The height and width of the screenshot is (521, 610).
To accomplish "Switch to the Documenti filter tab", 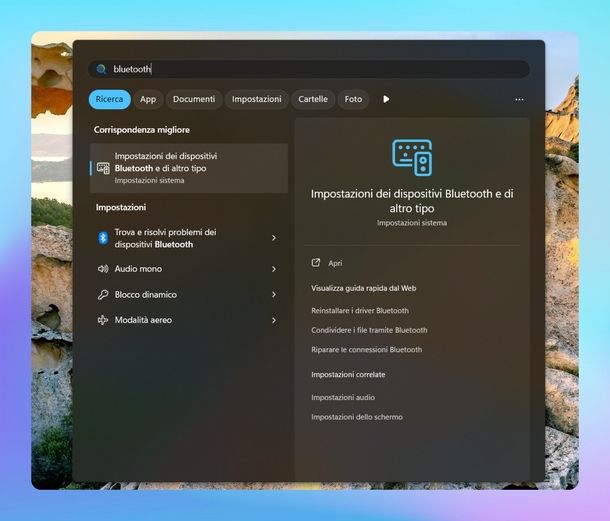I will click(x=194, y=99).
